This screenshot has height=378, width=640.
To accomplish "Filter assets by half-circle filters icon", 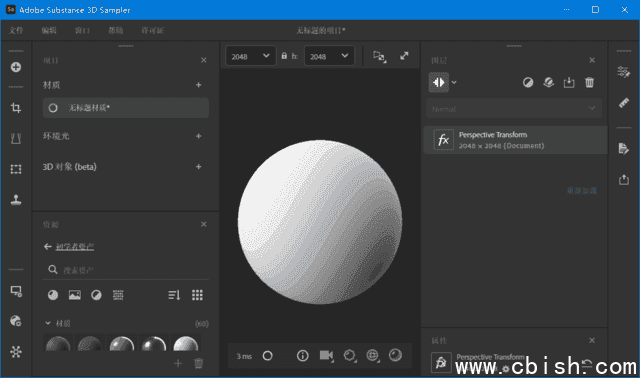I will pos(96,295).
